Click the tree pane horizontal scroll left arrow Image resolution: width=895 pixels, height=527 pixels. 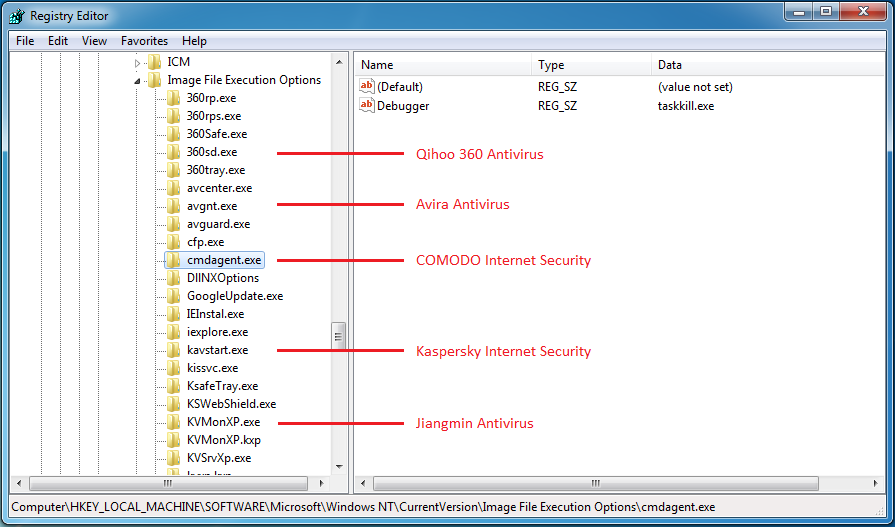19,484
